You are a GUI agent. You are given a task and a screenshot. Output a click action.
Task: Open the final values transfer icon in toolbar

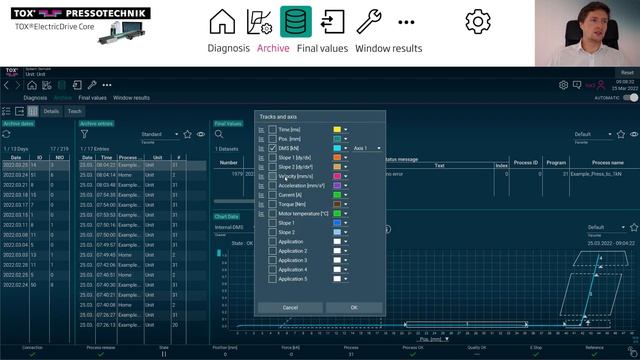point(77,85)
